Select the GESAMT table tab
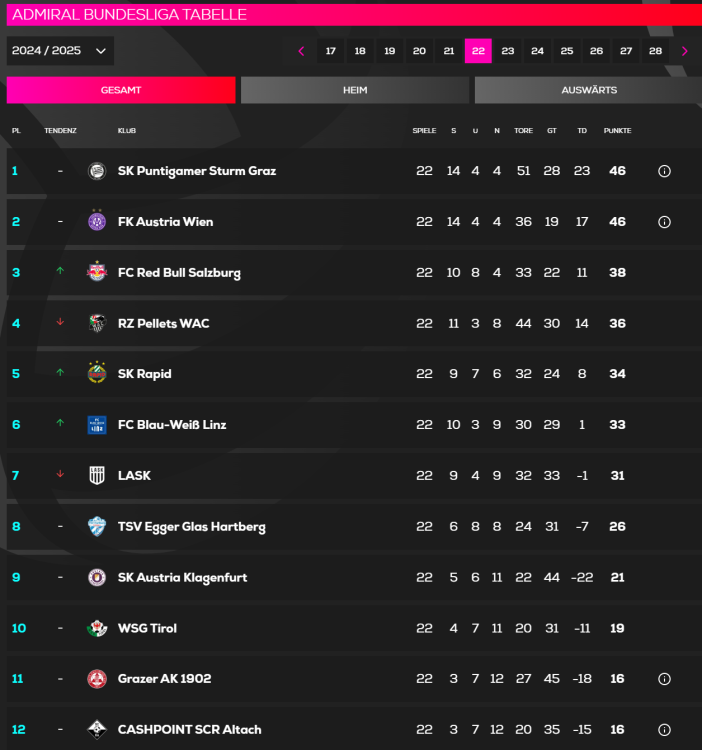702x750 pixels. pos(121,90)
